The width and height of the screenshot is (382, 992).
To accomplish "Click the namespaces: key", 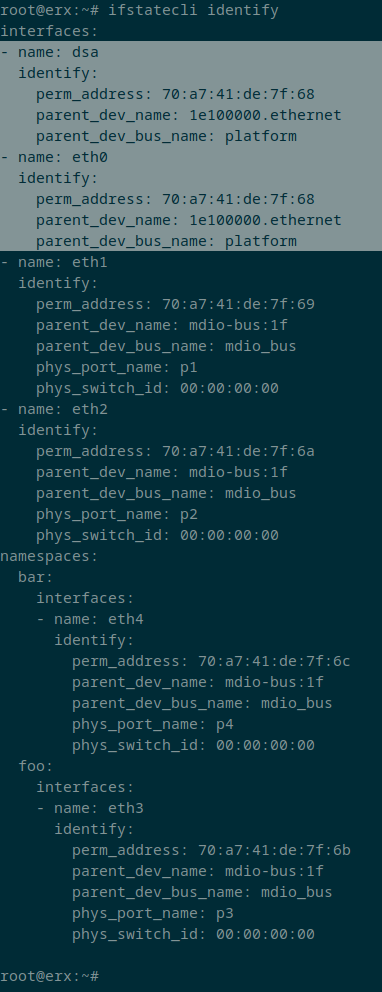I will 49,556.
